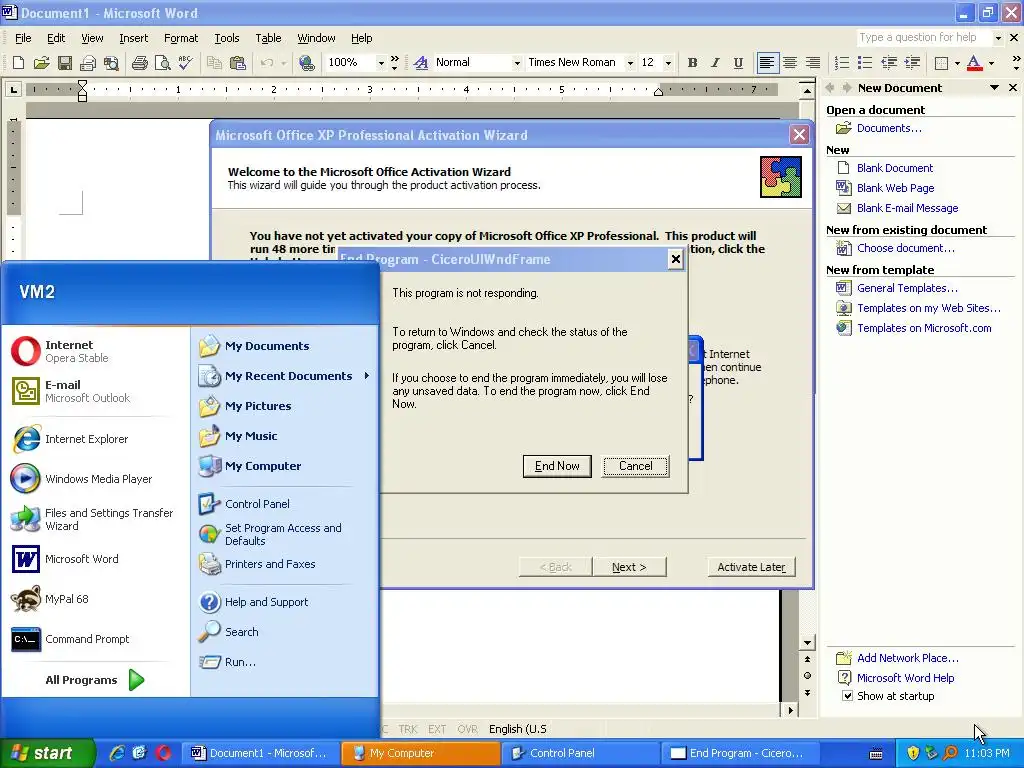Switch to My Computer taskbar button
The width and height of the screenshot is (1024, 768).
coord(419,753)
